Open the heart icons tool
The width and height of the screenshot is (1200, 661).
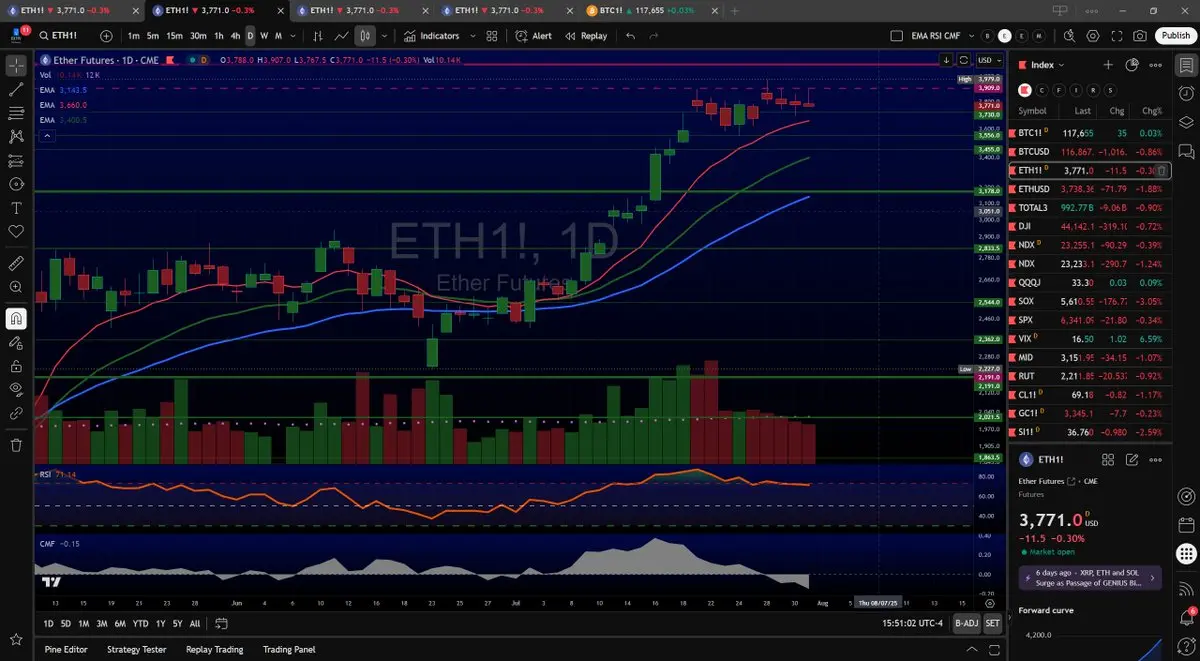click(x=16, y=231)
